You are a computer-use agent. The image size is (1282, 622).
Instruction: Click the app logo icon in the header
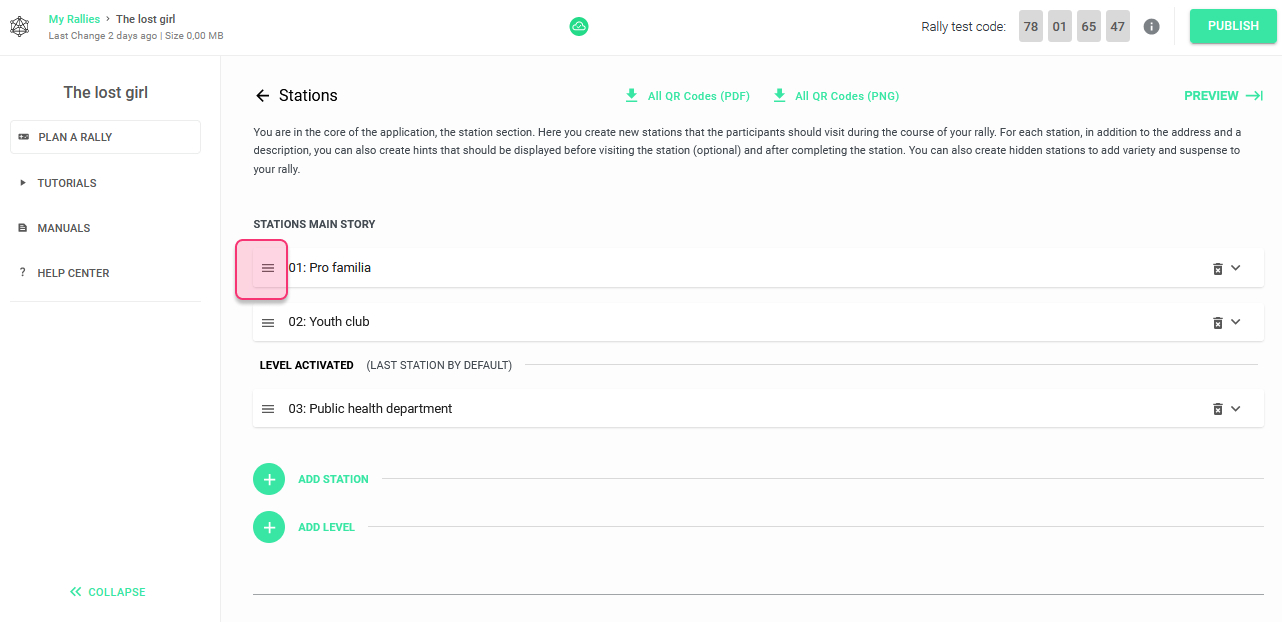click(20, 26)
